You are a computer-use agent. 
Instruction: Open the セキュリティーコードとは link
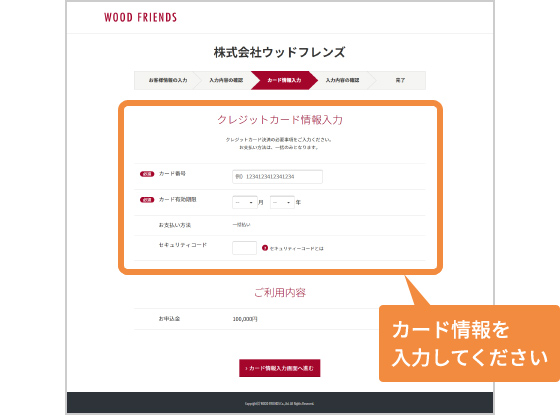click(x=296, y=248)
